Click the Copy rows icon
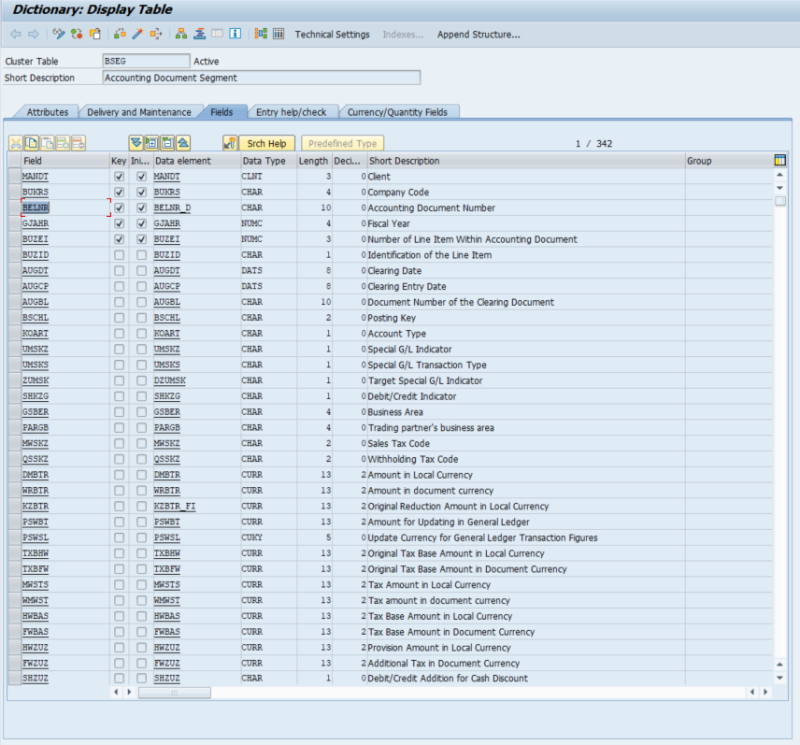This screenshot has width=800, height=745. (31, 141)
